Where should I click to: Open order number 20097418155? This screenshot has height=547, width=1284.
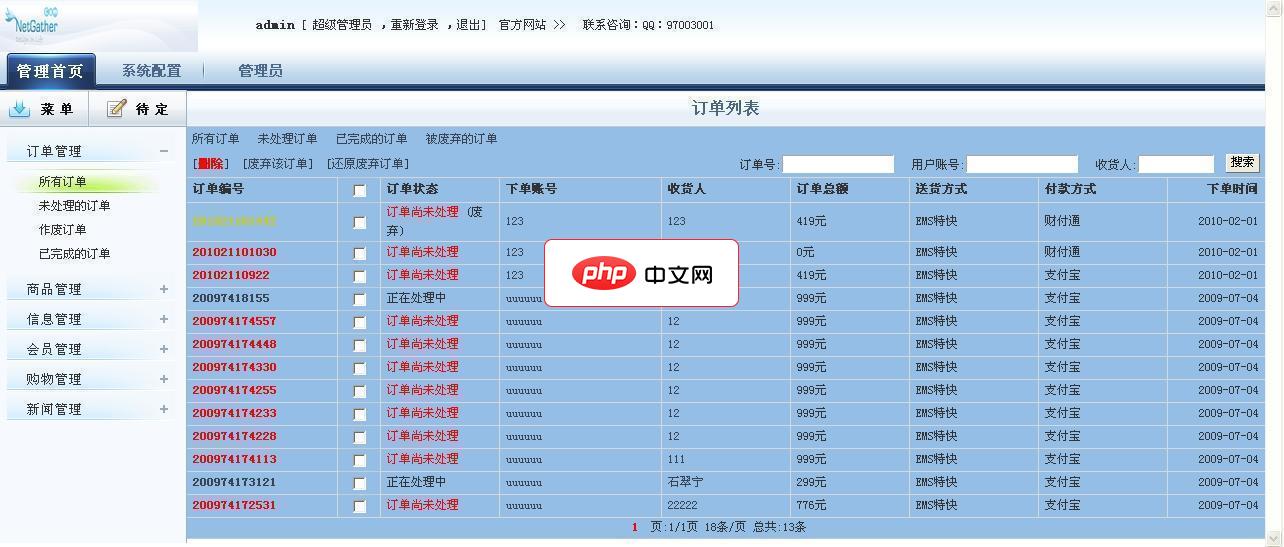[231, 298]
